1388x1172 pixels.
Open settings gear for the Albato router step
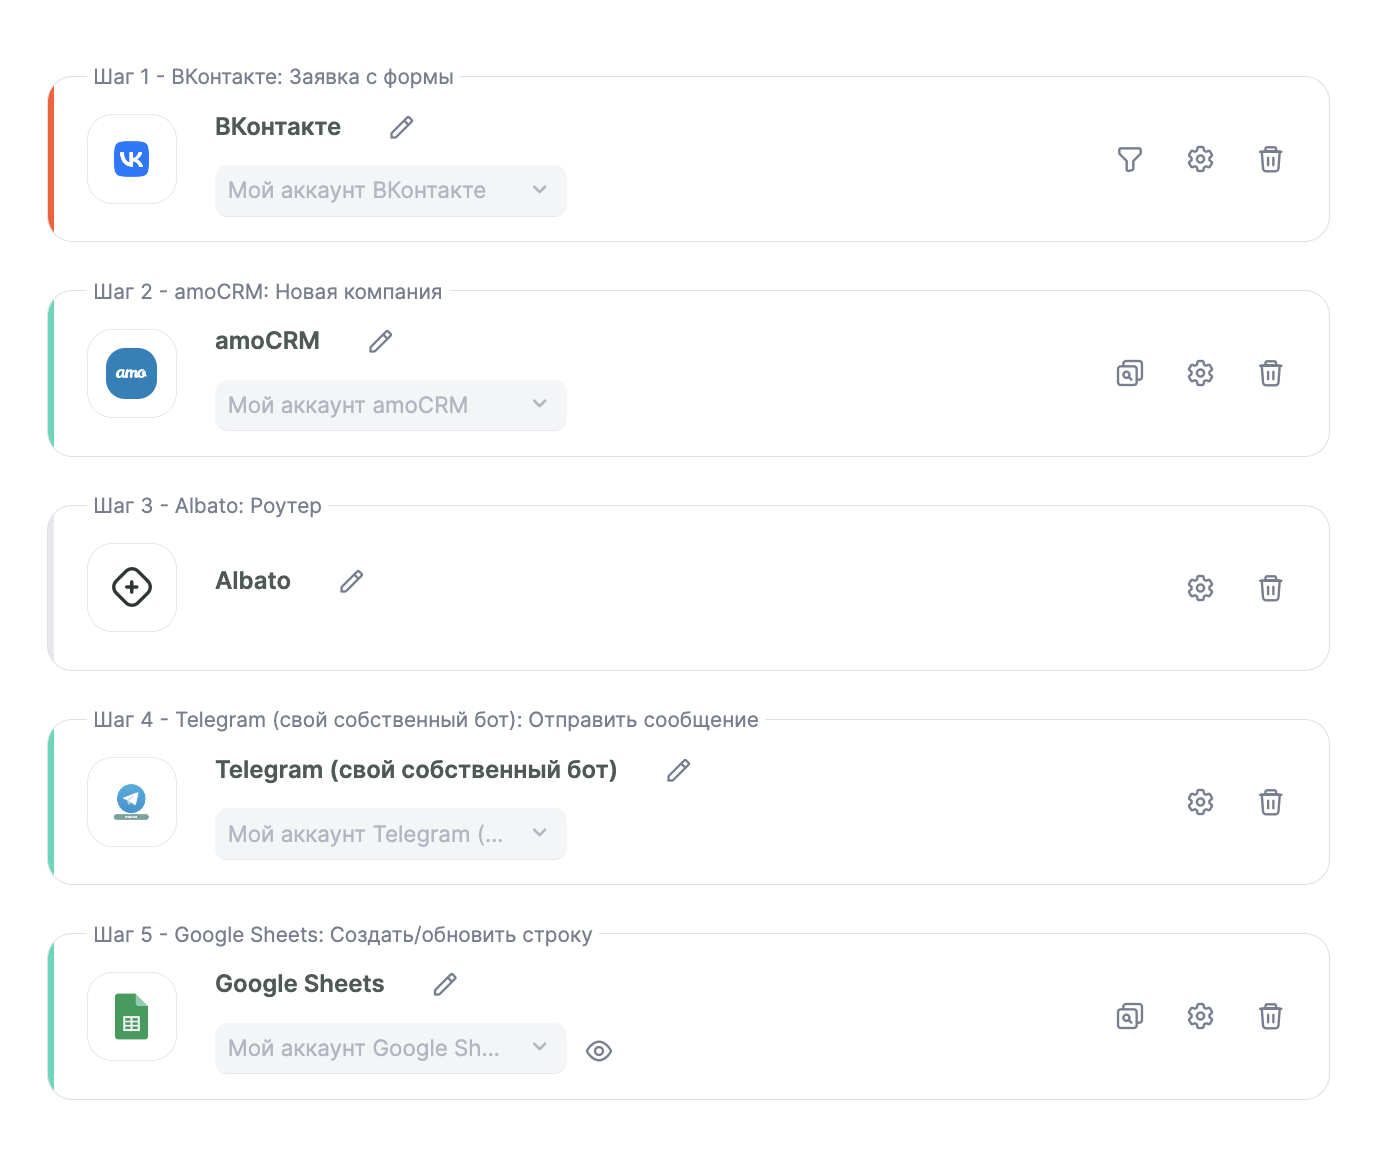1200,588
